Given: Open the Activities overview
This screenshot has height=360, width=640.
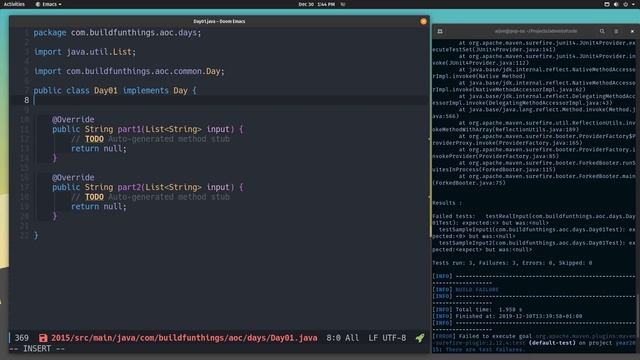Looking at the screenshot, I should [14, 4].
